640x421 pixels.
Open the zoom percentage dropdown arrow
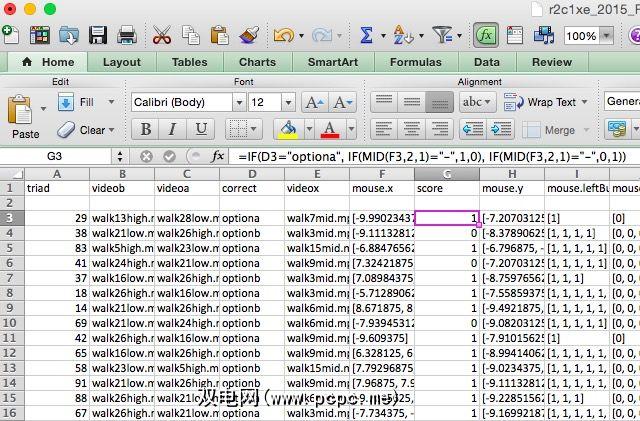(607, 36)
